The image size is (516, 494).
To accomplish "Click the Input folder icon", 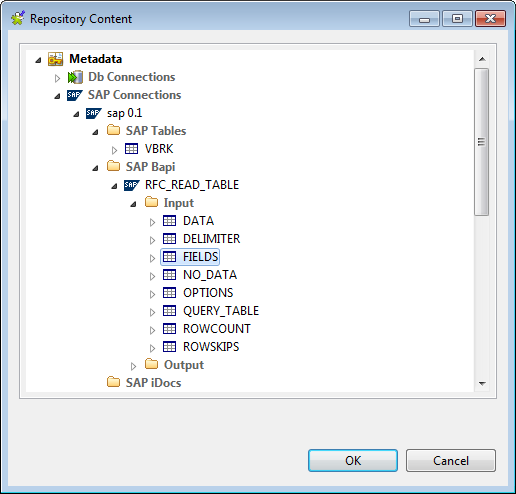I will pyautogui.click(x=151, y=202).
